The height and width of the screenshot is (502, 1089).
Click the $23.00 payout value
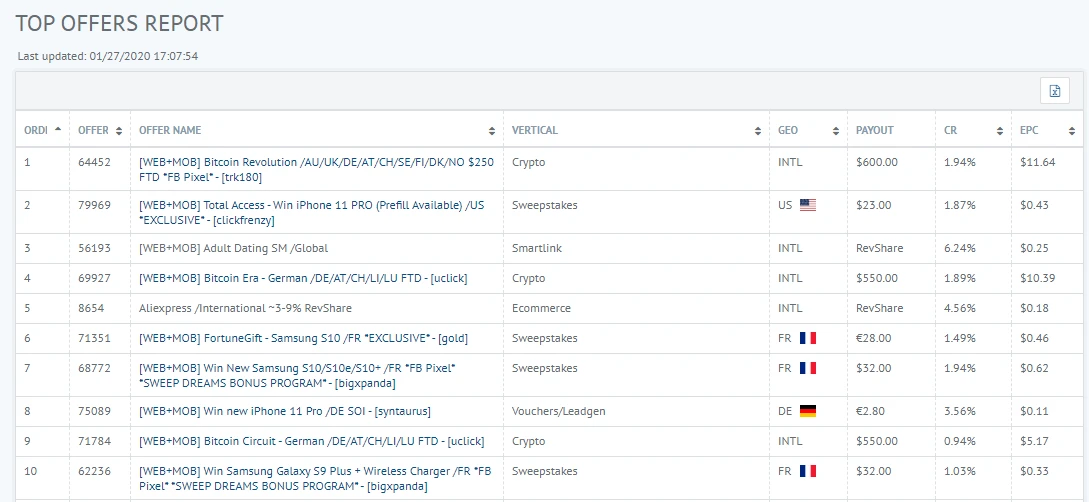(874, 206)
